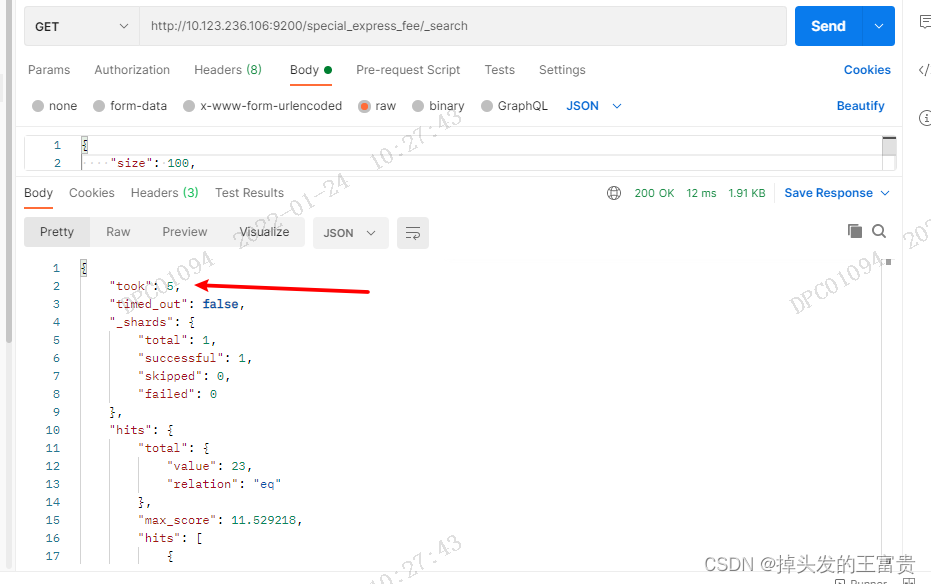This screenshot has width=931, height=584.
Task: Switch to the Params tab
Action: 49,69
